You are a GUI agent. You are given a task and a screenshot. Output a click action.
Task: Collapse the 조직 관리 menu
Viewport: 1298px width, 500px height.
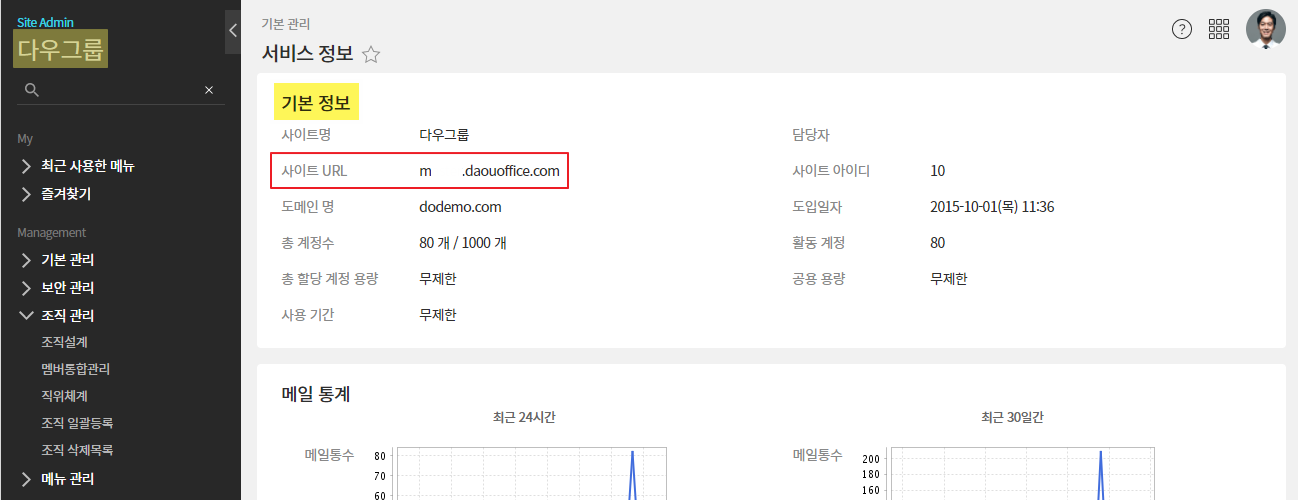point(68,316)
